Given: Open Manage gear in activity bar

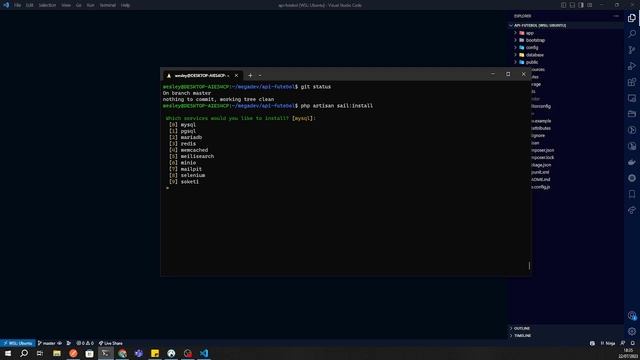Looking at the screenshot, I should click(632, 331).
